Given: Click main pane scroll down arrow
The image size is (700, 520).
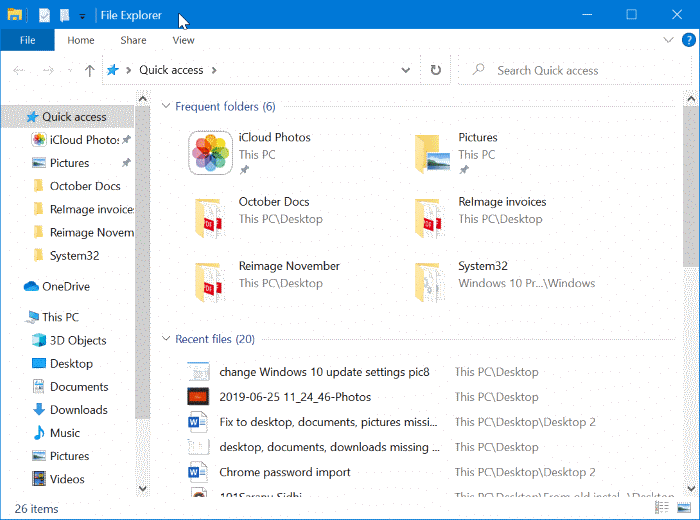Looking at the screenshot, I should click(691, 488).
